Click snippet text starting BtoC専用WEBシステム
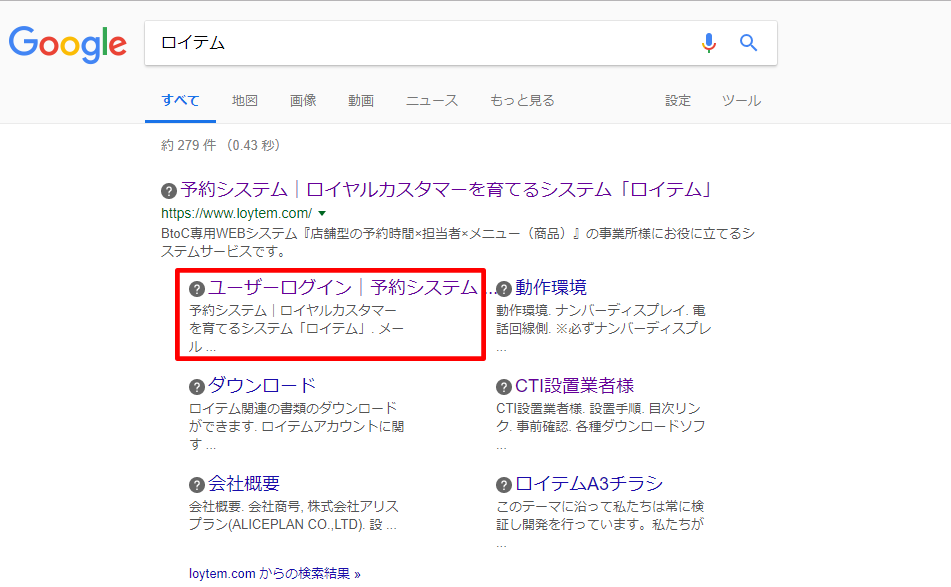This screenshot has height=587, width=951. pos(458,242)
